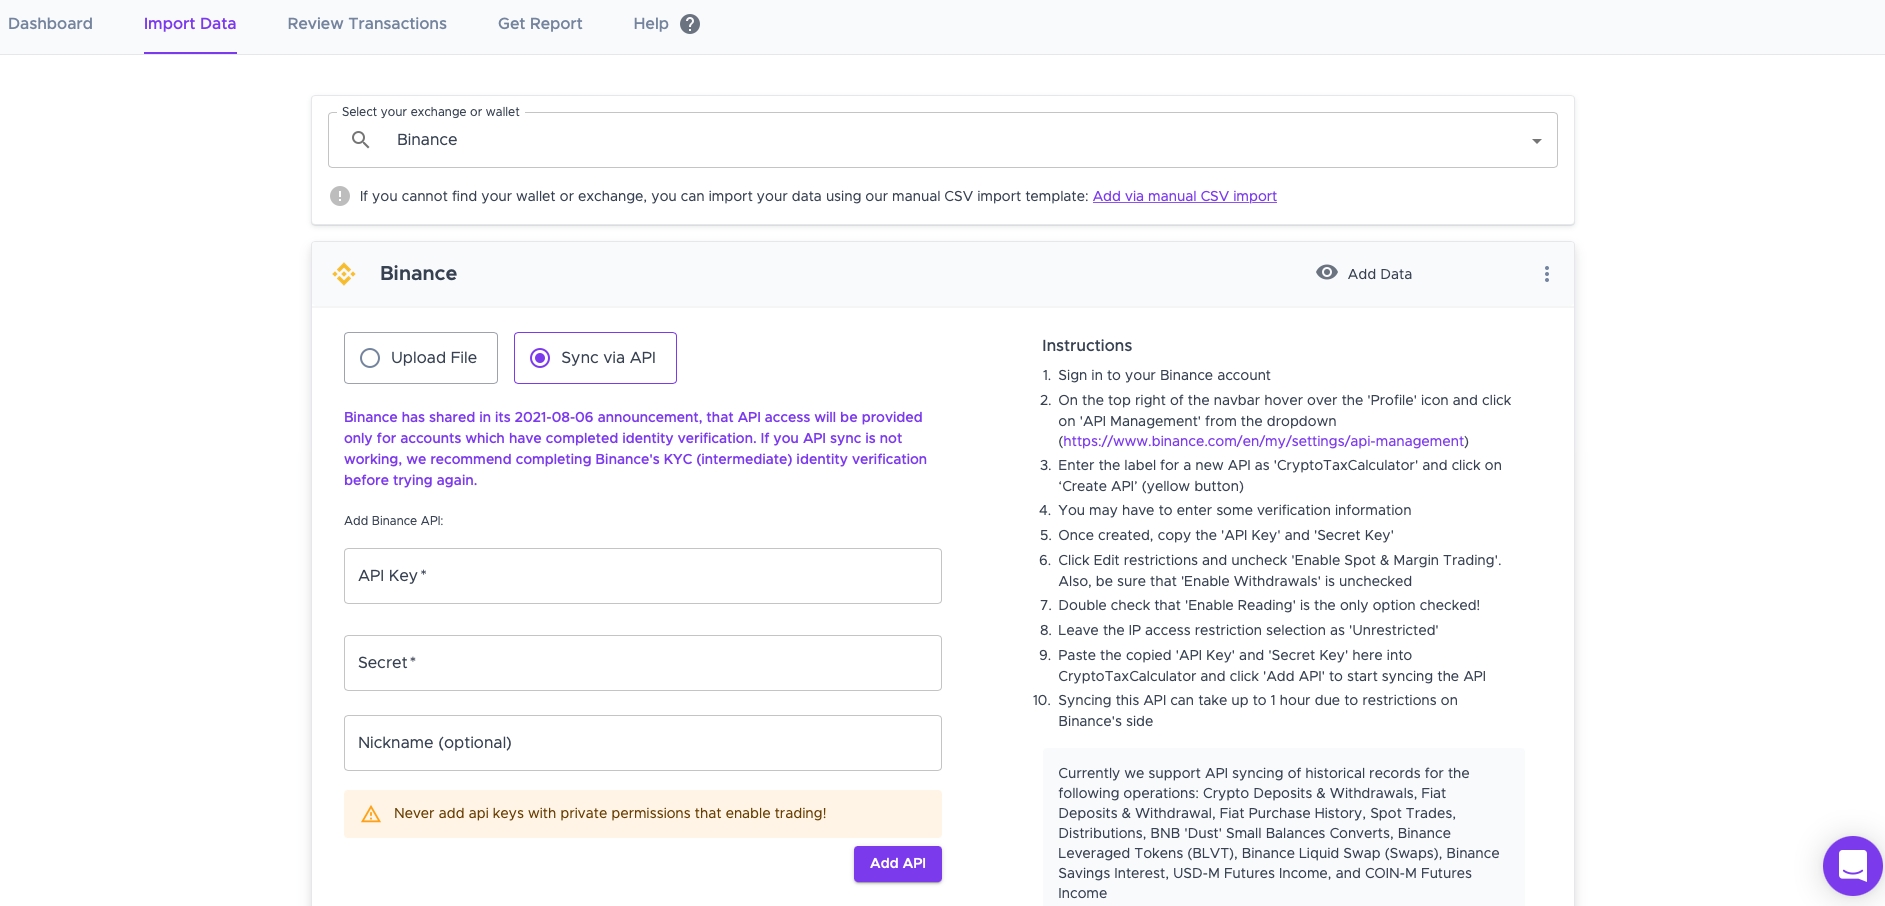The width and height of the screenshot is (1885, 906).
Task: Click the trading warning triangle icon
Action: pyautogui.click(x=371, y=814)
